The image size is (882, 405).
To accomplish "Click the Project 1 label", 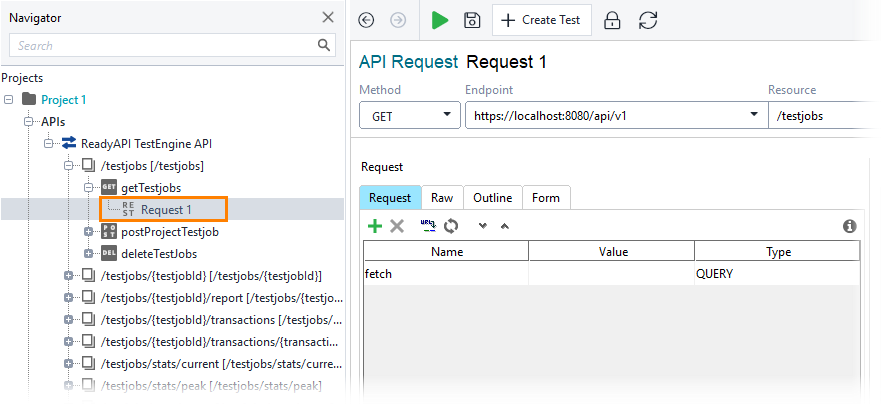I will [64, 100].
